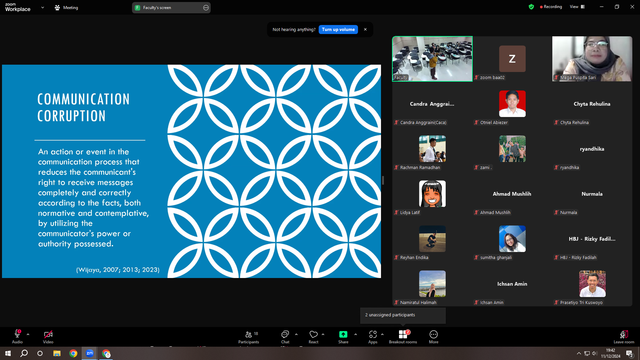Open Google Chrome from taskbar

point(73,353)
